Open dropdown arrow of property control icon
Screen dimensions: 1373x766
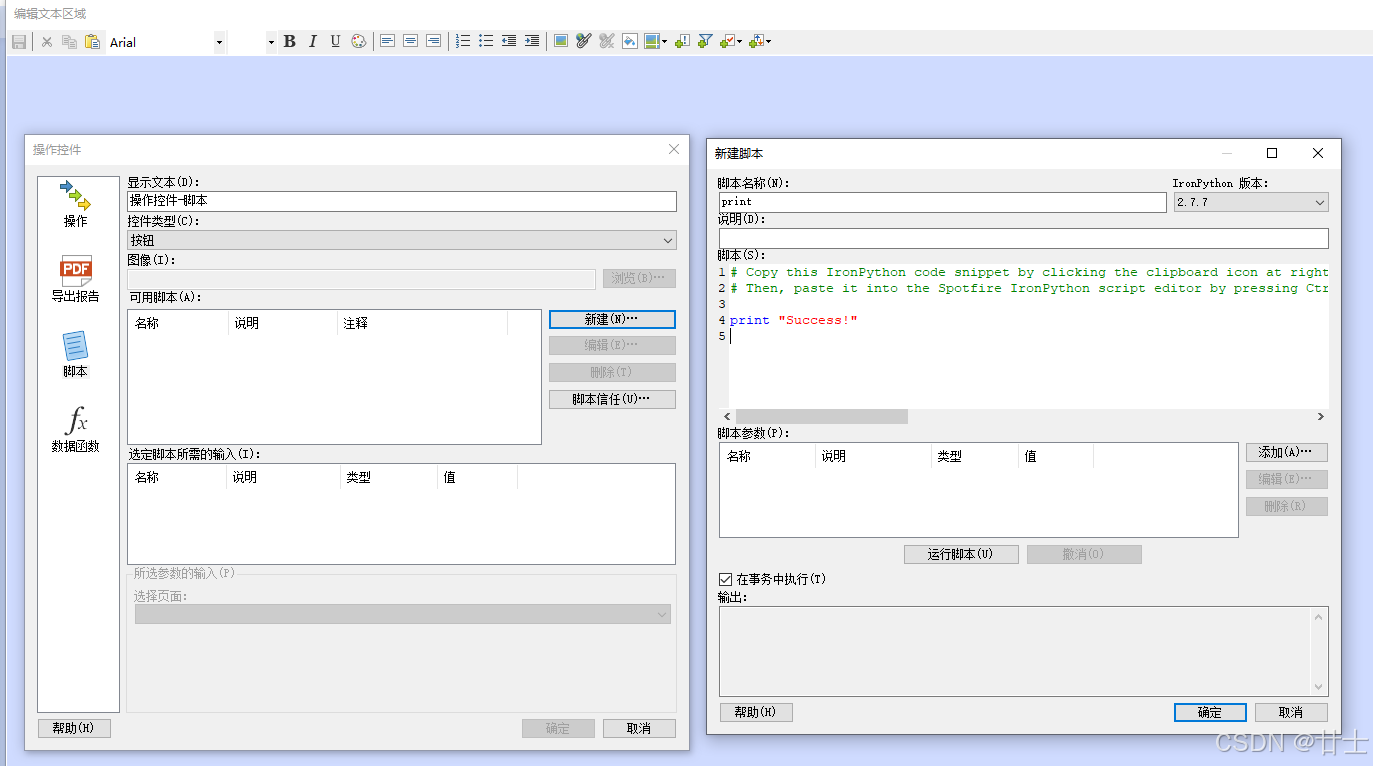click(x=740, y=42)
